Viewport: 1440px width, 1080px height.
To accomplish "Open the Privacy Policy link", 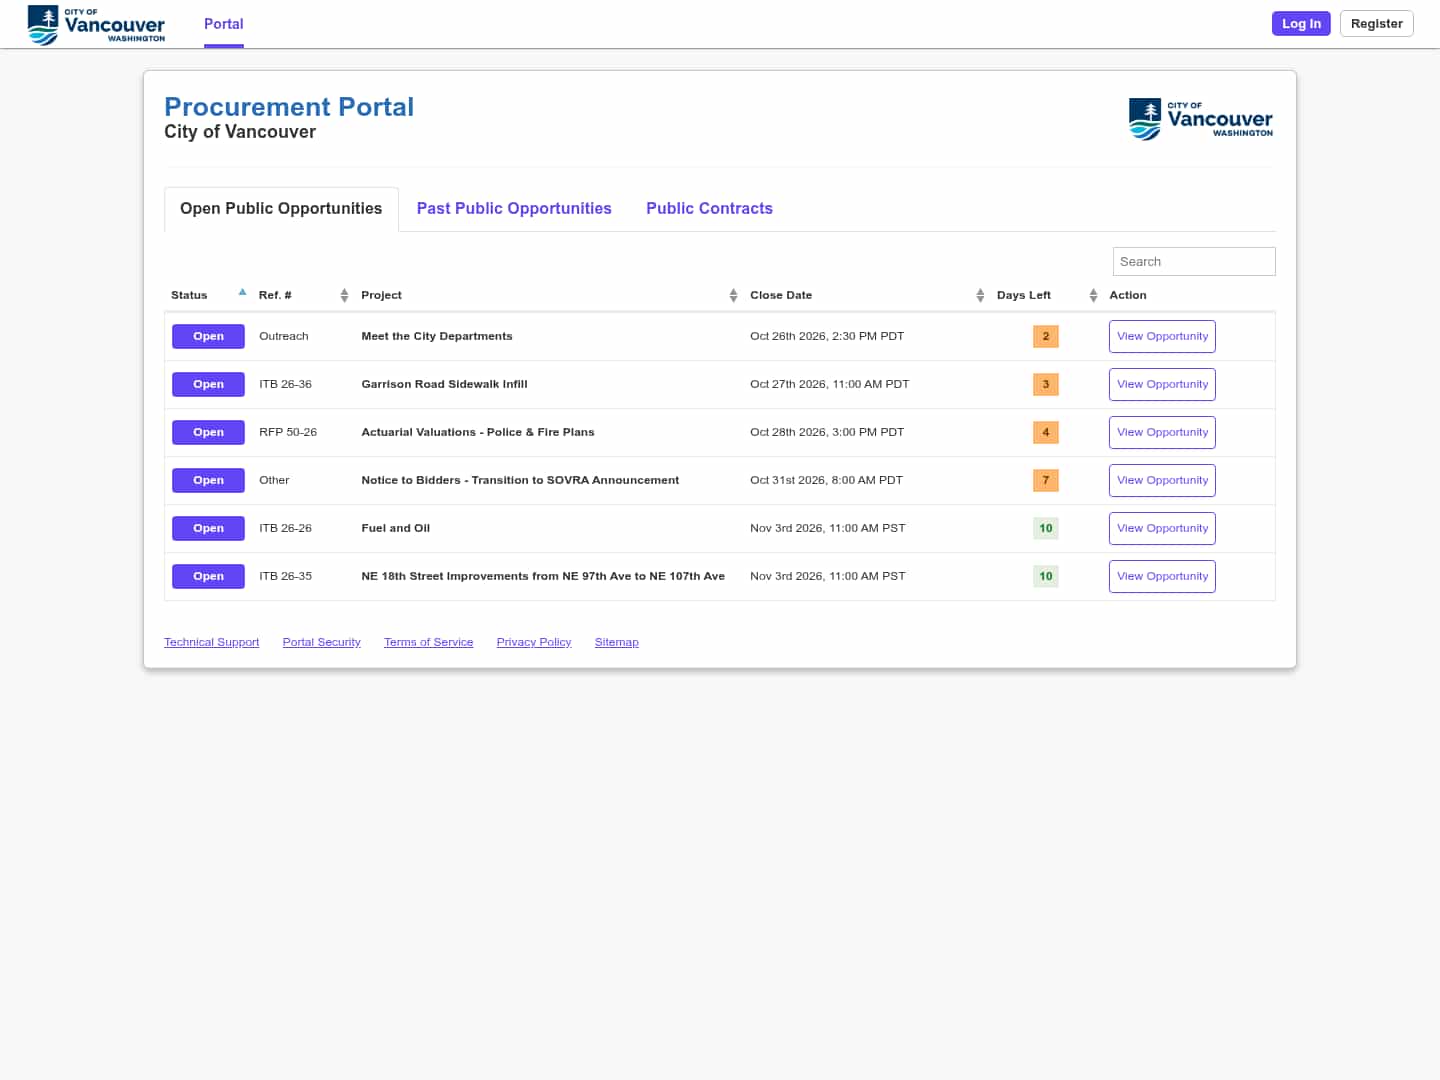I will click(534, 642).
